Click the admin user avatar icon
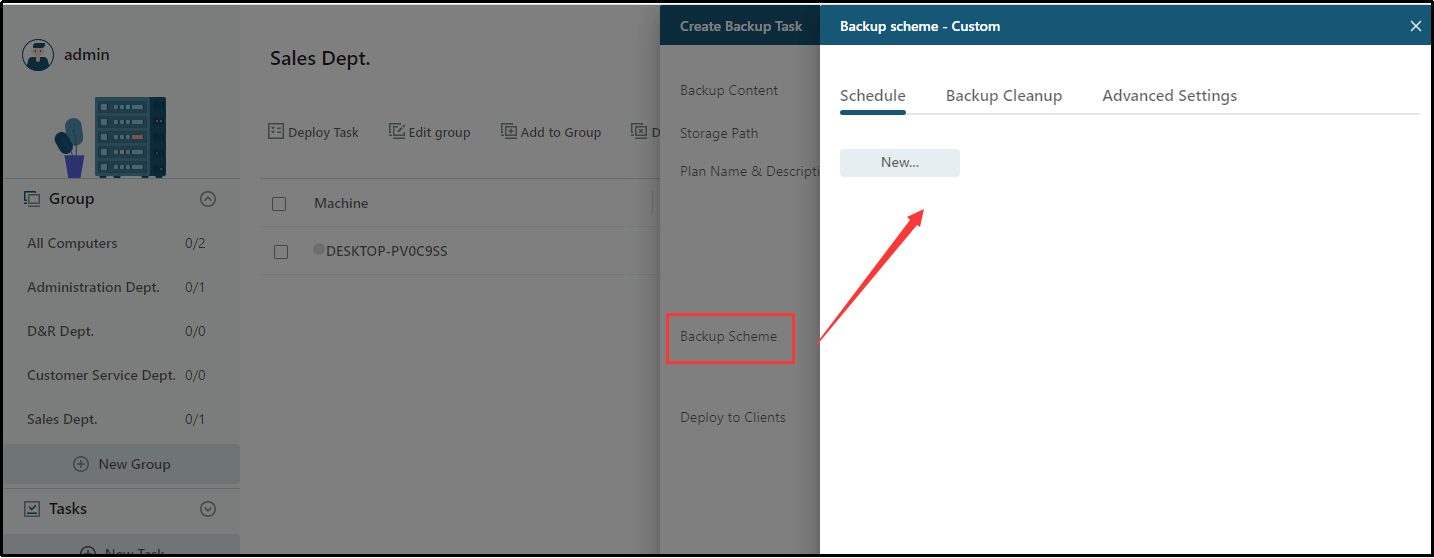The height and width of the screenshot is (558, 1434). click(38, 55)
